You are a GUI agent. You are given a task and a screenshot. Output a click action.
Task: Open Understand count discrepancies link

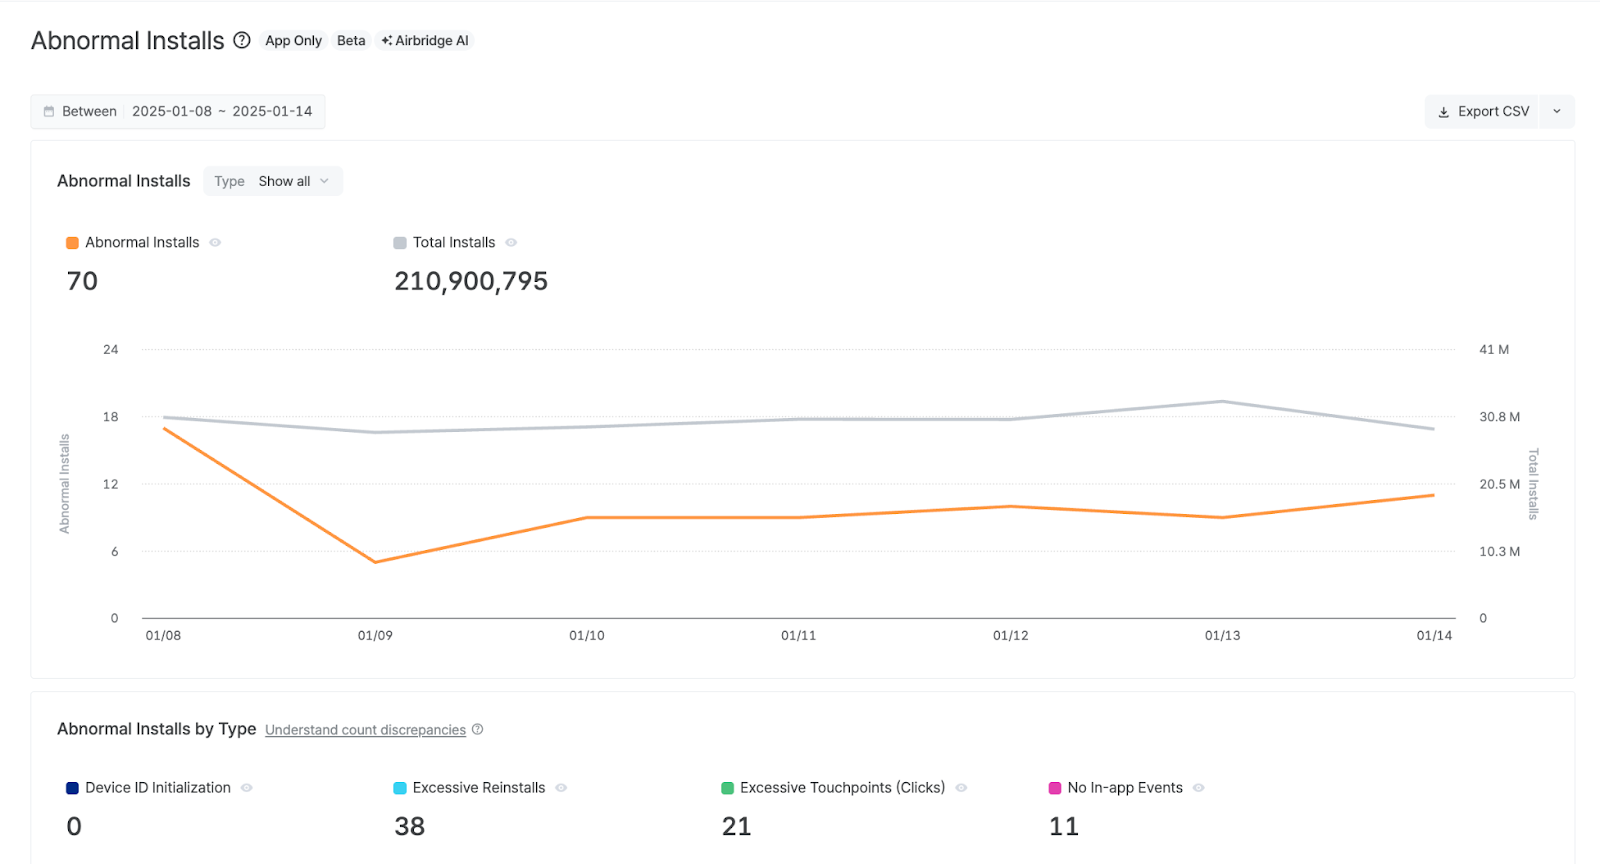point(365,730)
